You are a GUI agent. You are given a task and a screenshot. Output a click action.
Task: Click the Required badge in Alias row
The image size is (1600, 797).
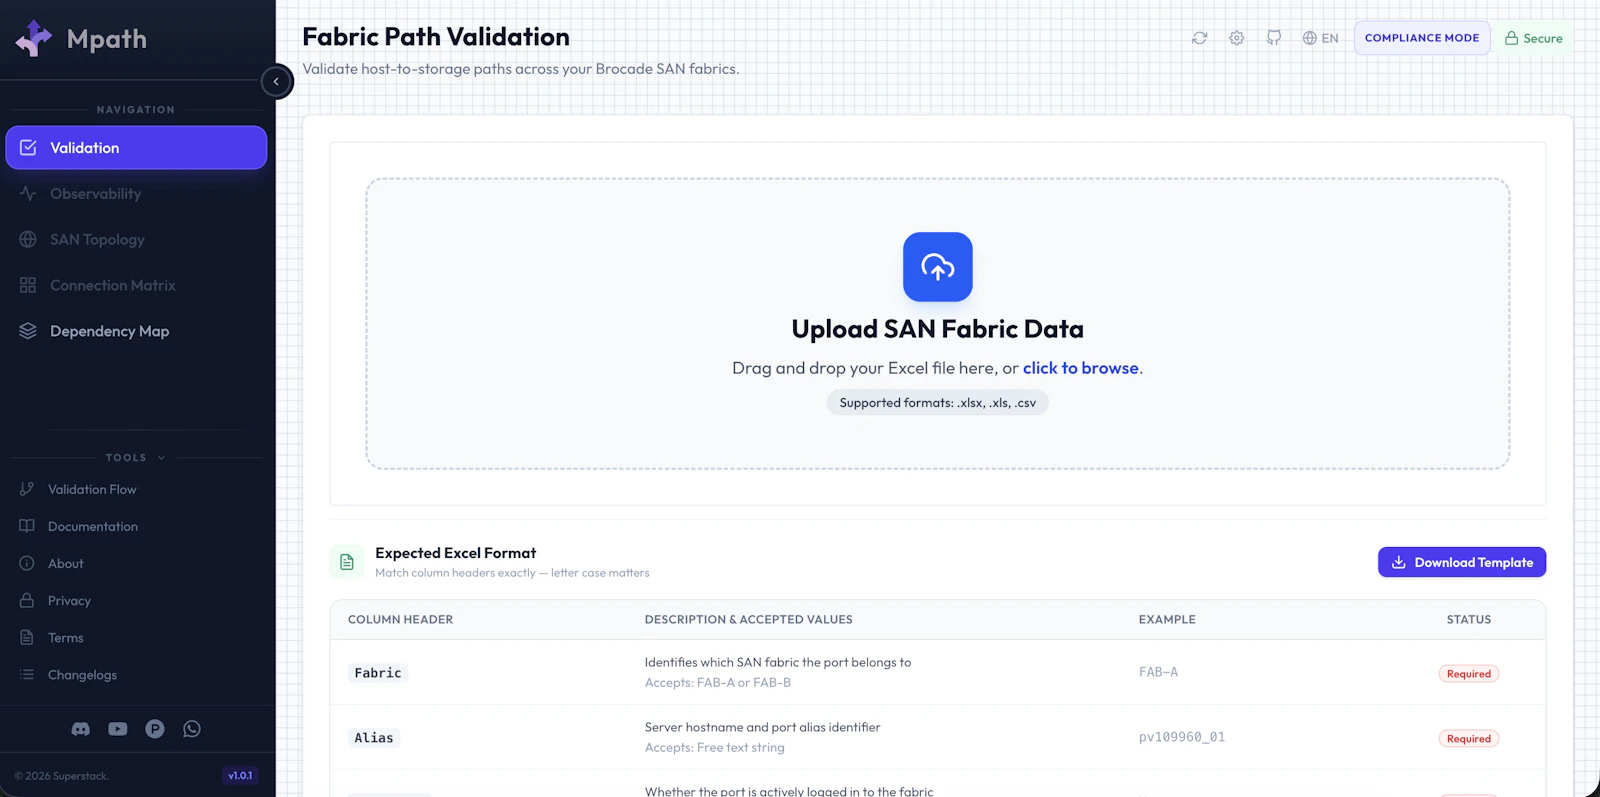point(1469,739)
